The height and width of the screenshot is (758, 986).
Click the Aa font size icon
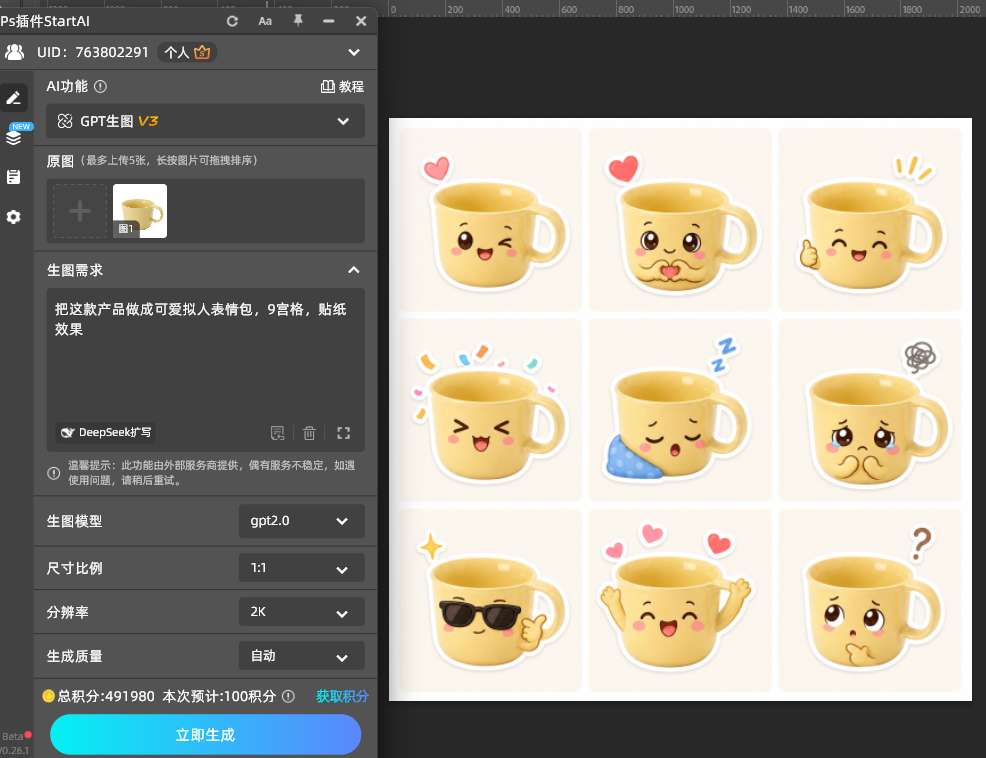pyautogui.click(x=265, y=21)
